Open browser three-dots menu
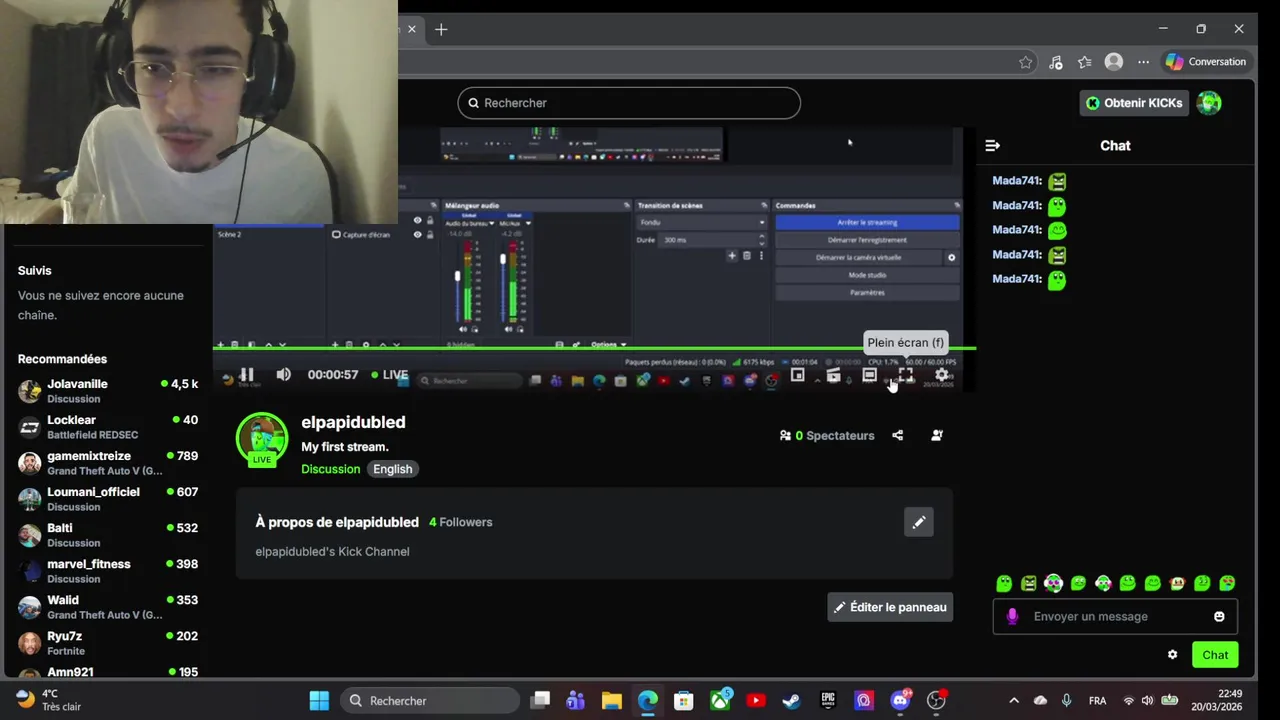The image size is (1280, 720). click(1143, 62)
